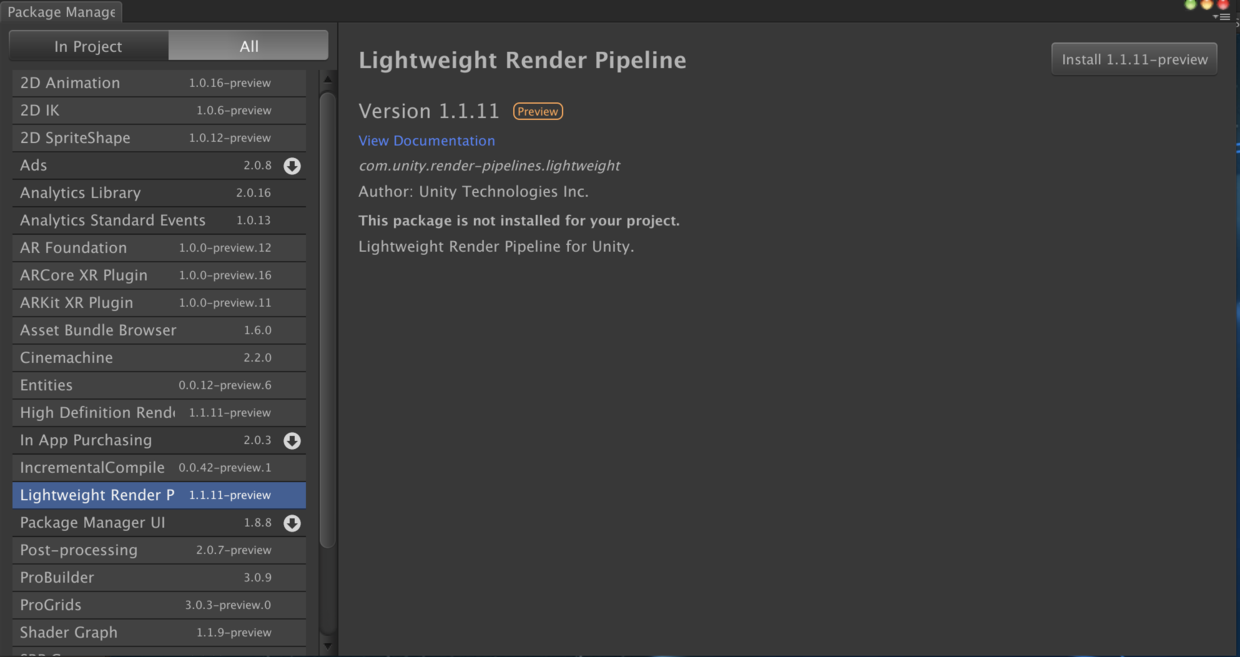Image resolution: width=1240 pixels, height=657 pixels.
Task: Select the 2D IK package
Action: [159, 110]
